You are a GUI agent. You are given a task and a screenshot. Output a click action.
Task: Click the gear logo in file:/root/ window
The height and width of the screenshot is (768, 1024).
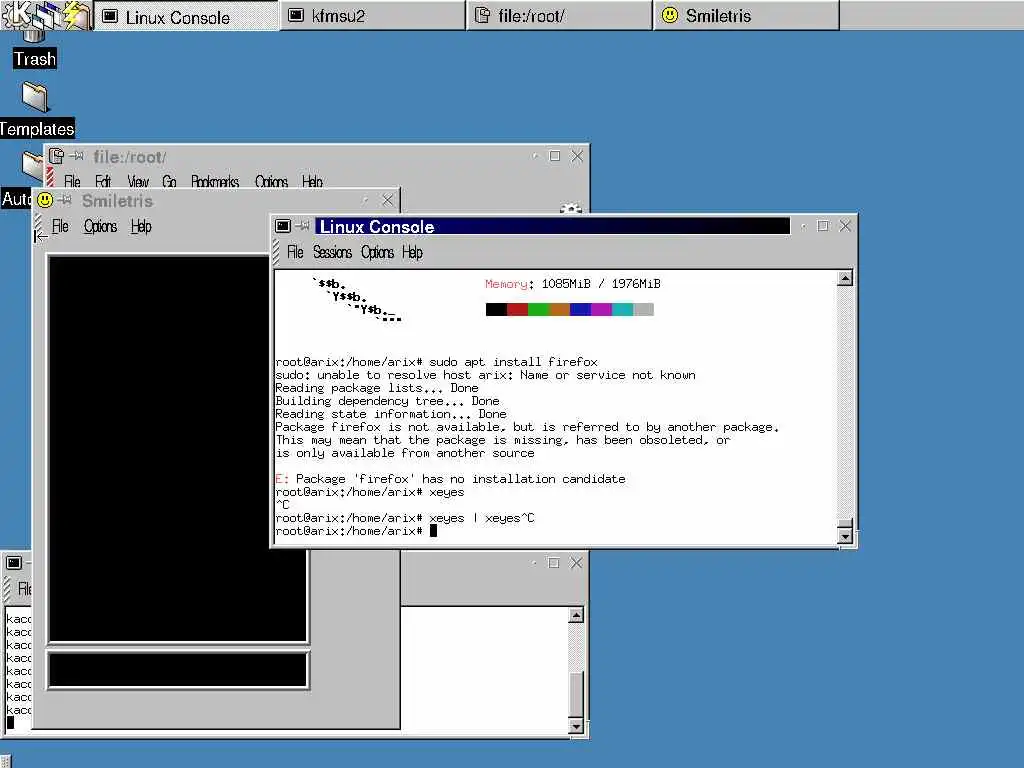click(571, 208)
